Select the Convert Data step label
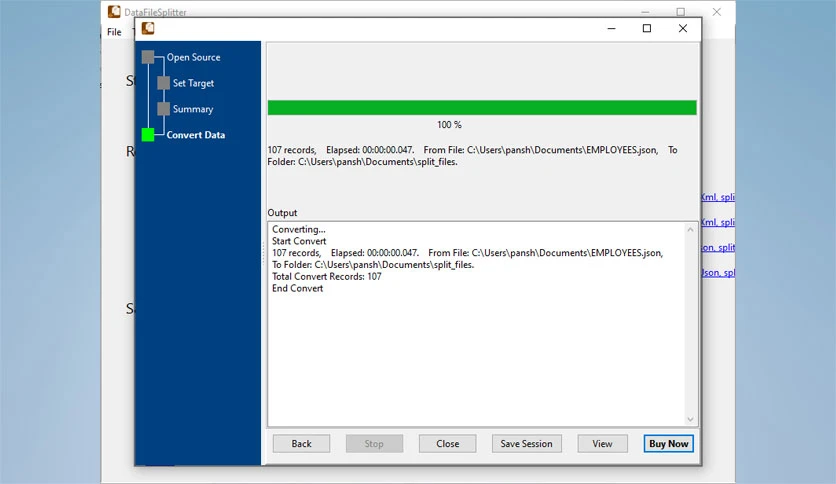 pos(196,135)
